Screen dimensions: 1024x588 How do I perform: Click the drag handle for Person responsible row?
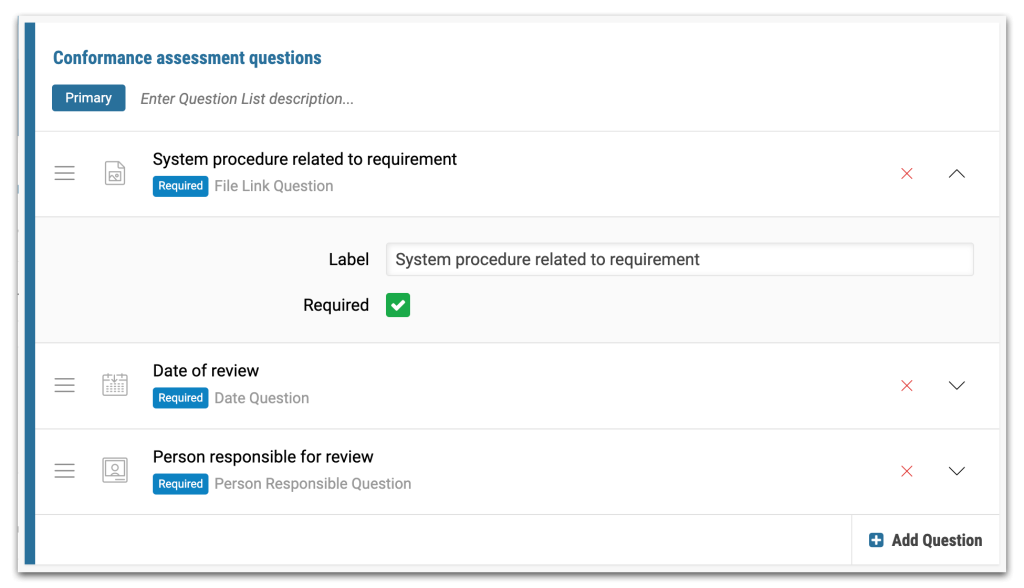coord(65,470)
